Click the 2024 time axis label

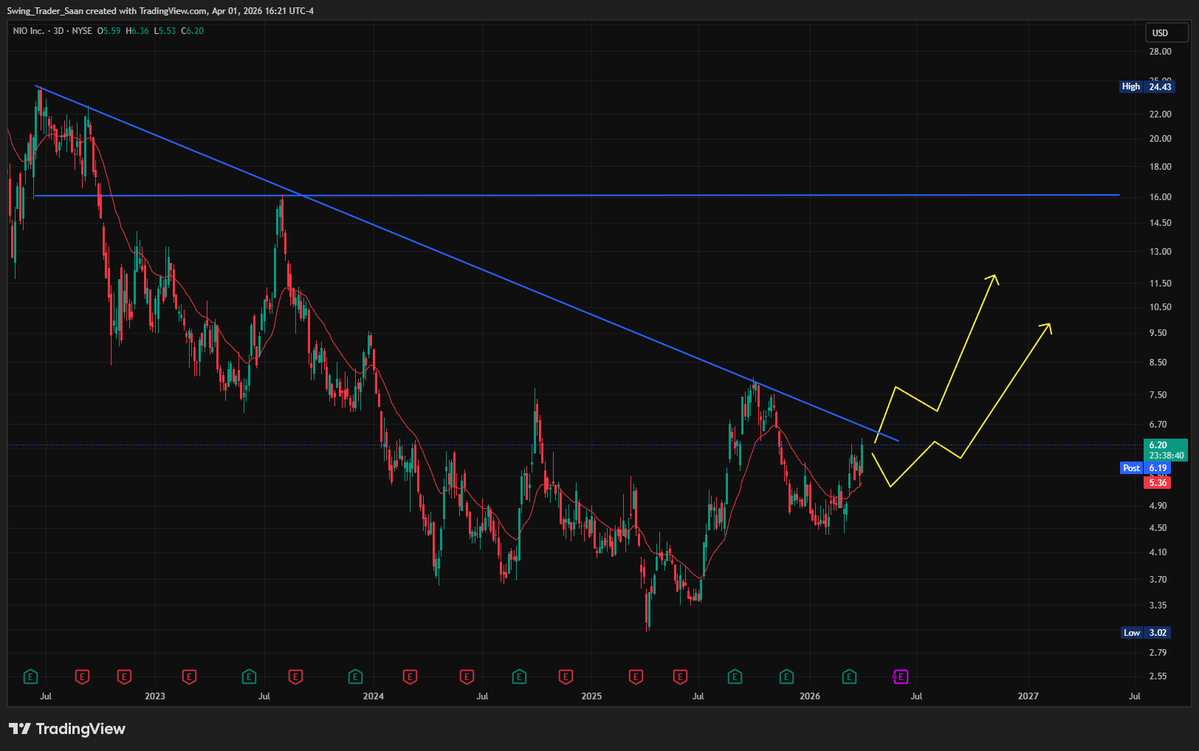pos(373,696)
